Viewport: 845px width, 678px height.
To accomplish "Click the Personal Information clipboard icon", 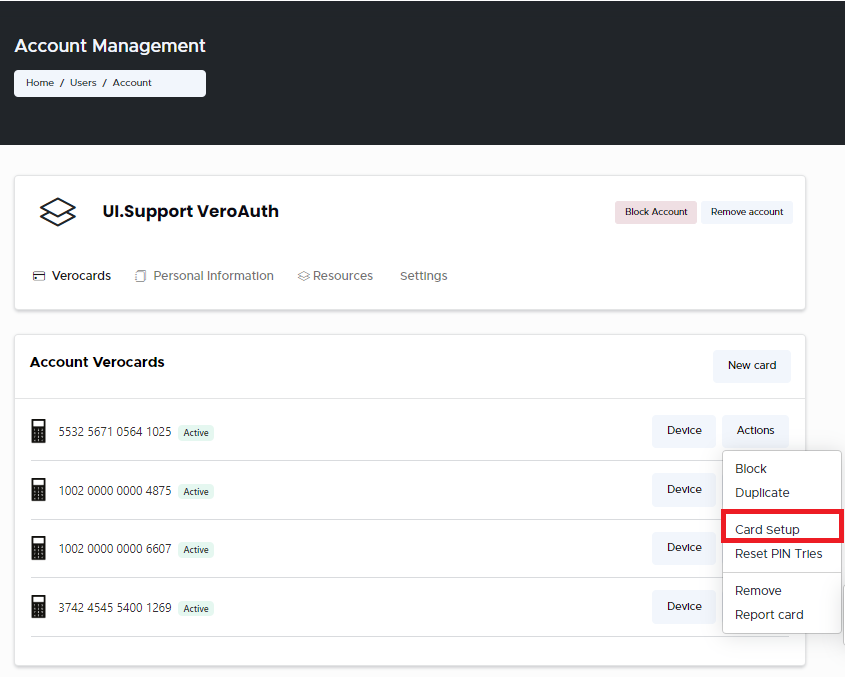I will 140,275.
